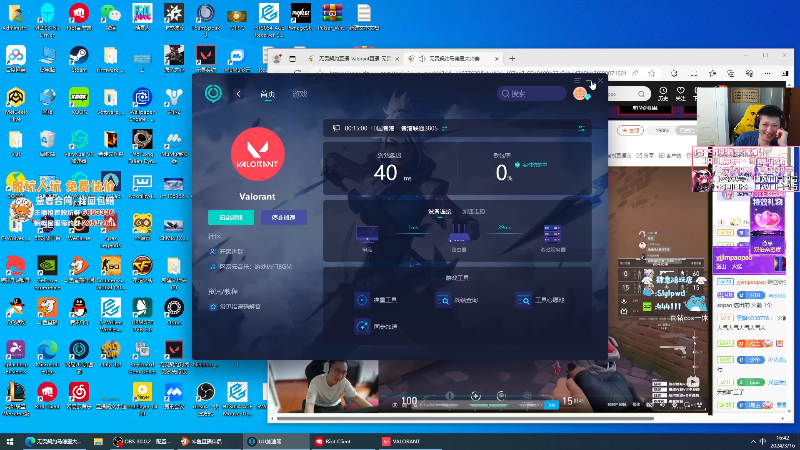Click the Valorant game logo
This screenshot has height=450, width=800.
click(x=257, y=154)
